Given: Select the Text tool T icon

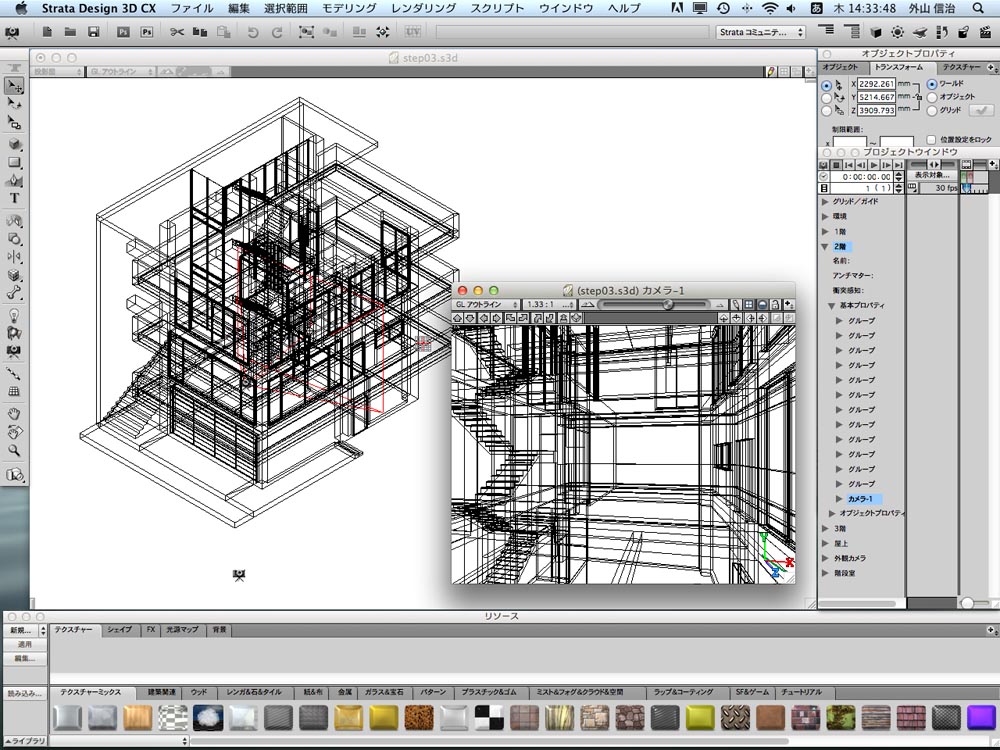Looking at the screenshot, I should click(14, 198).
